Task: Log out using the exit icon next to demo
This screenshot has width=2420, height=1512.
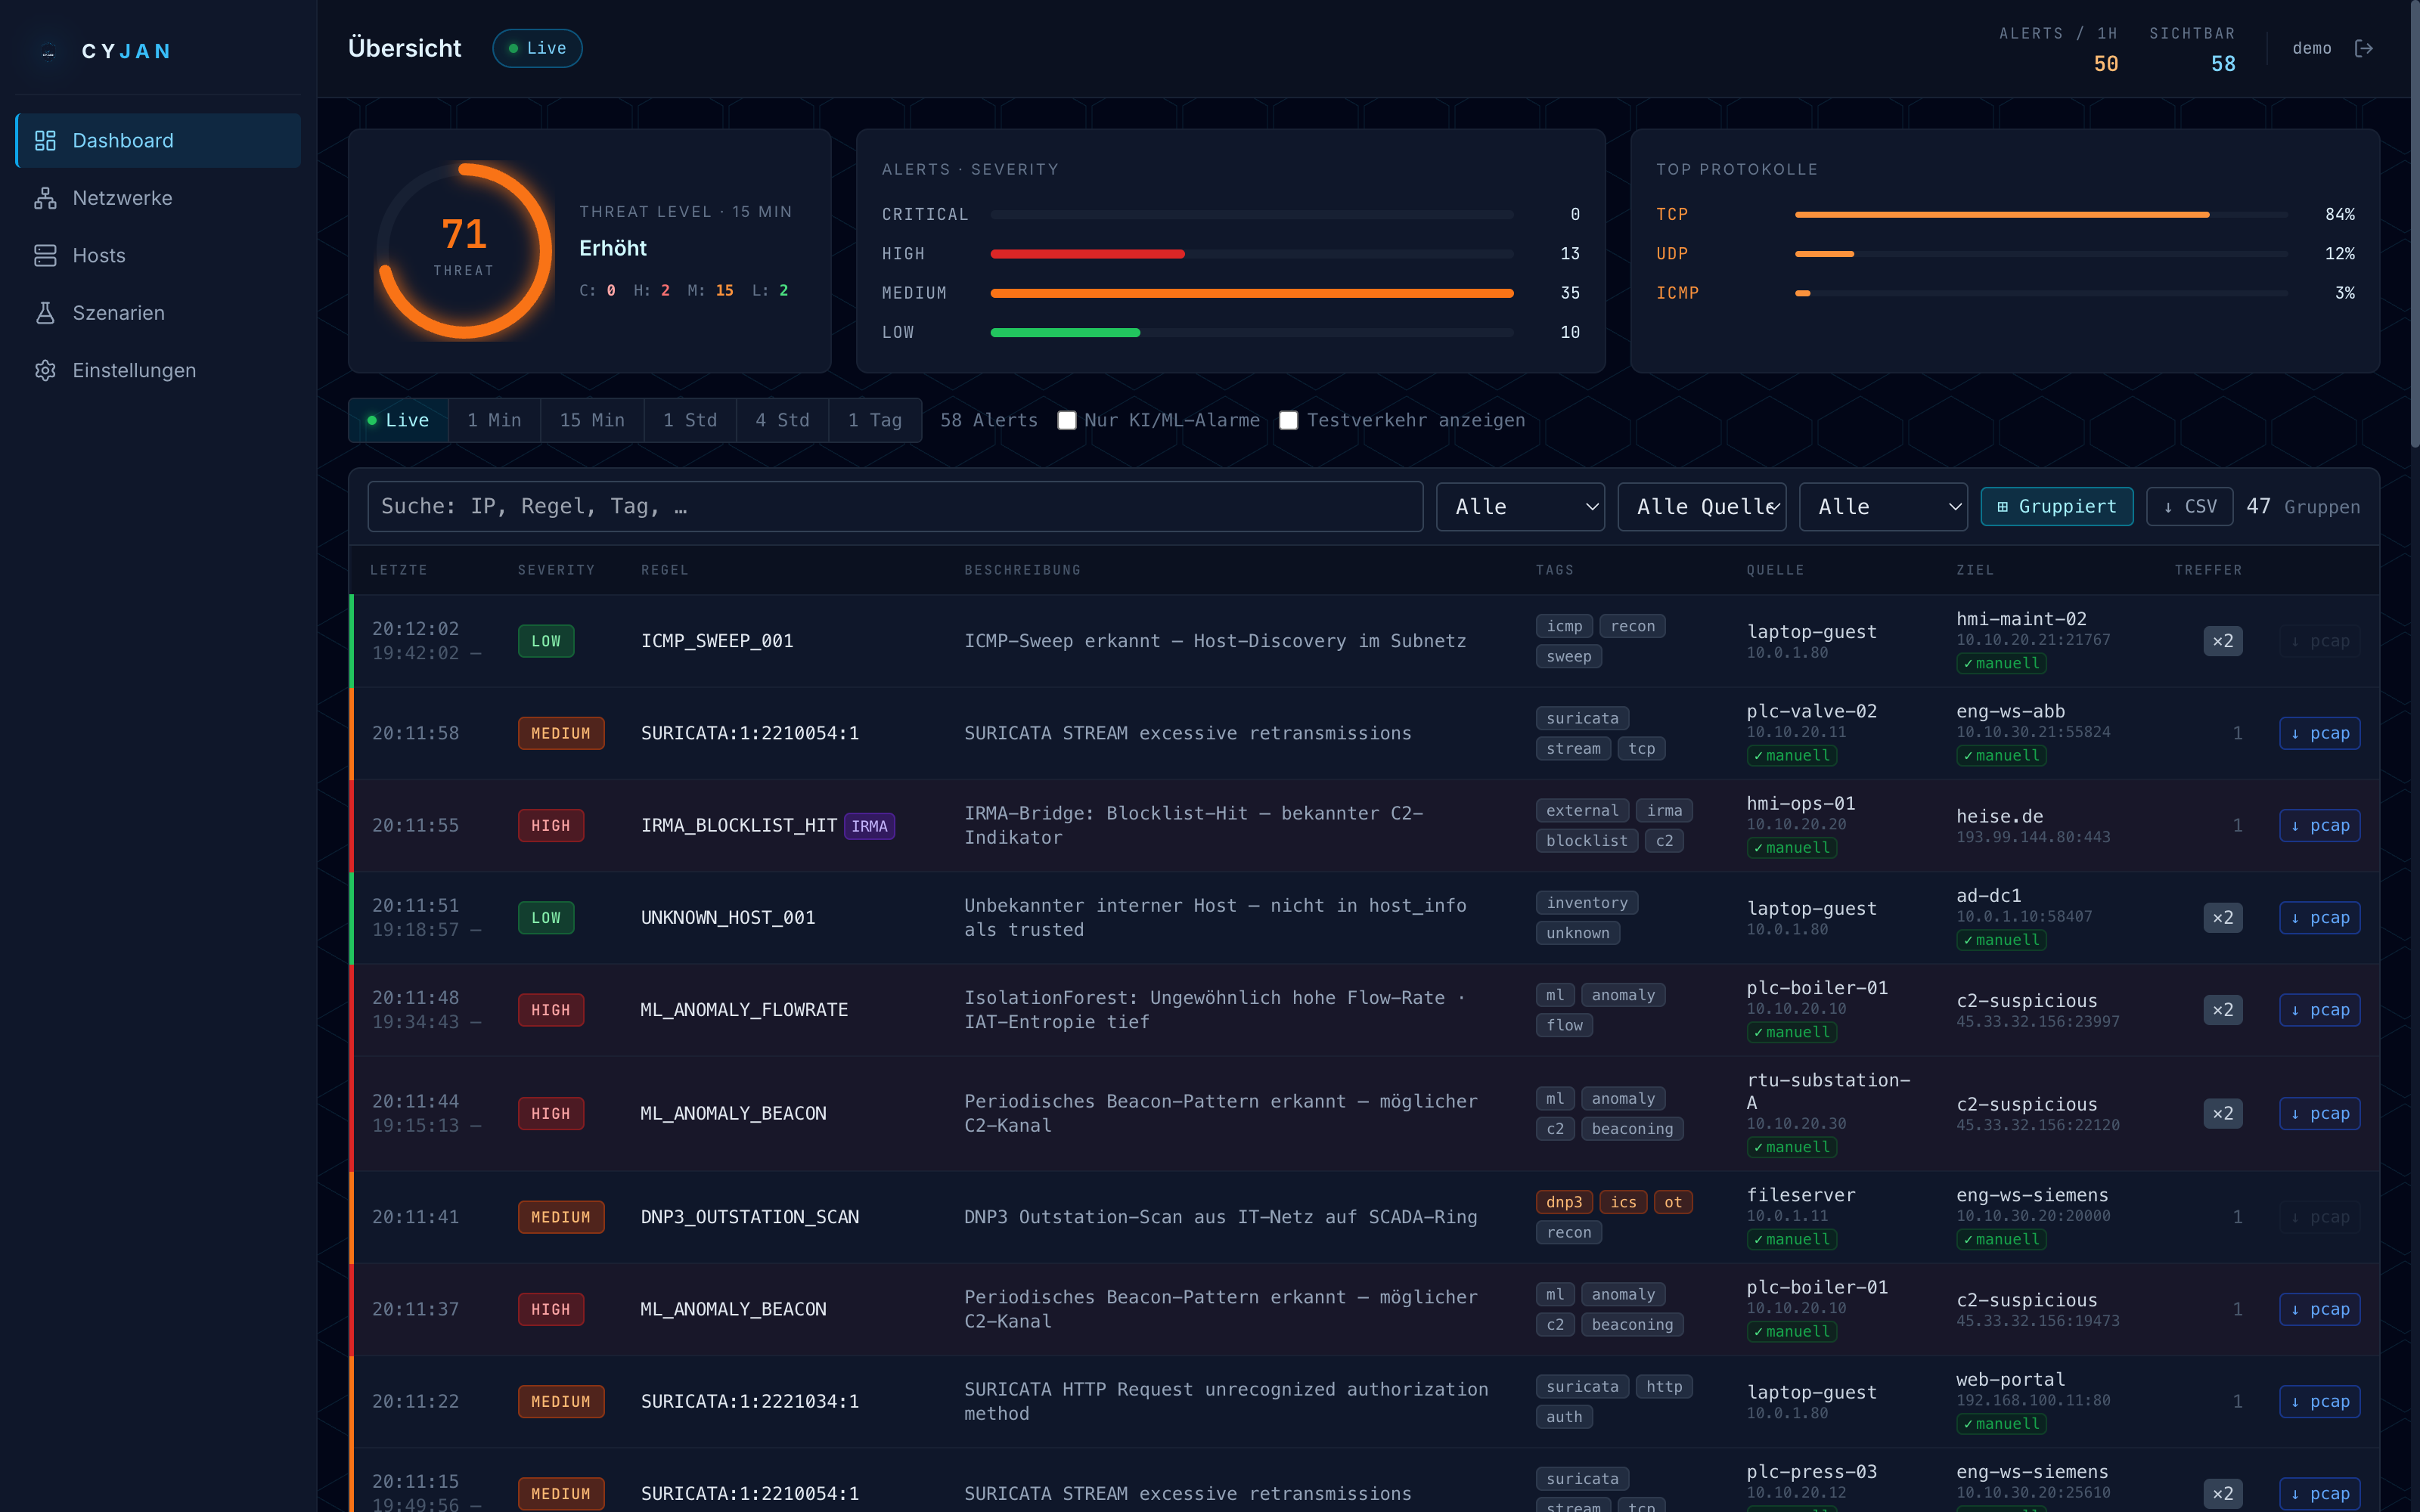Action: (x=2366, y=47)
